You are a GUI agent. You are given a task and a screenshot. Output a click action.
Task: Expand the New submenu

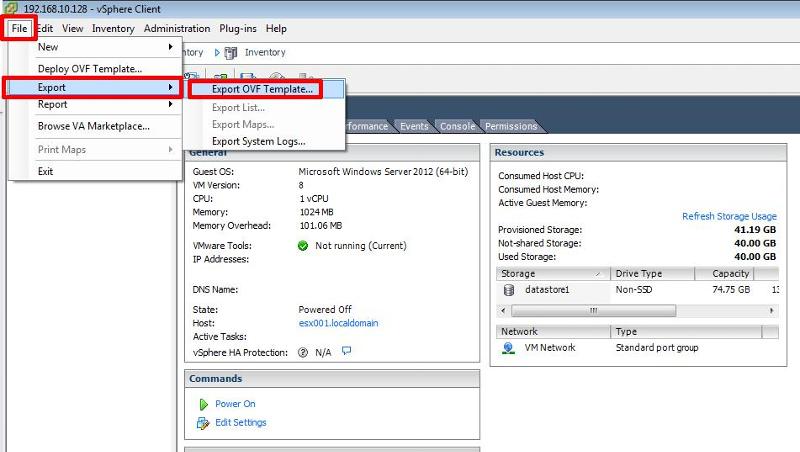pyautogui.click(x=95, y=47)
